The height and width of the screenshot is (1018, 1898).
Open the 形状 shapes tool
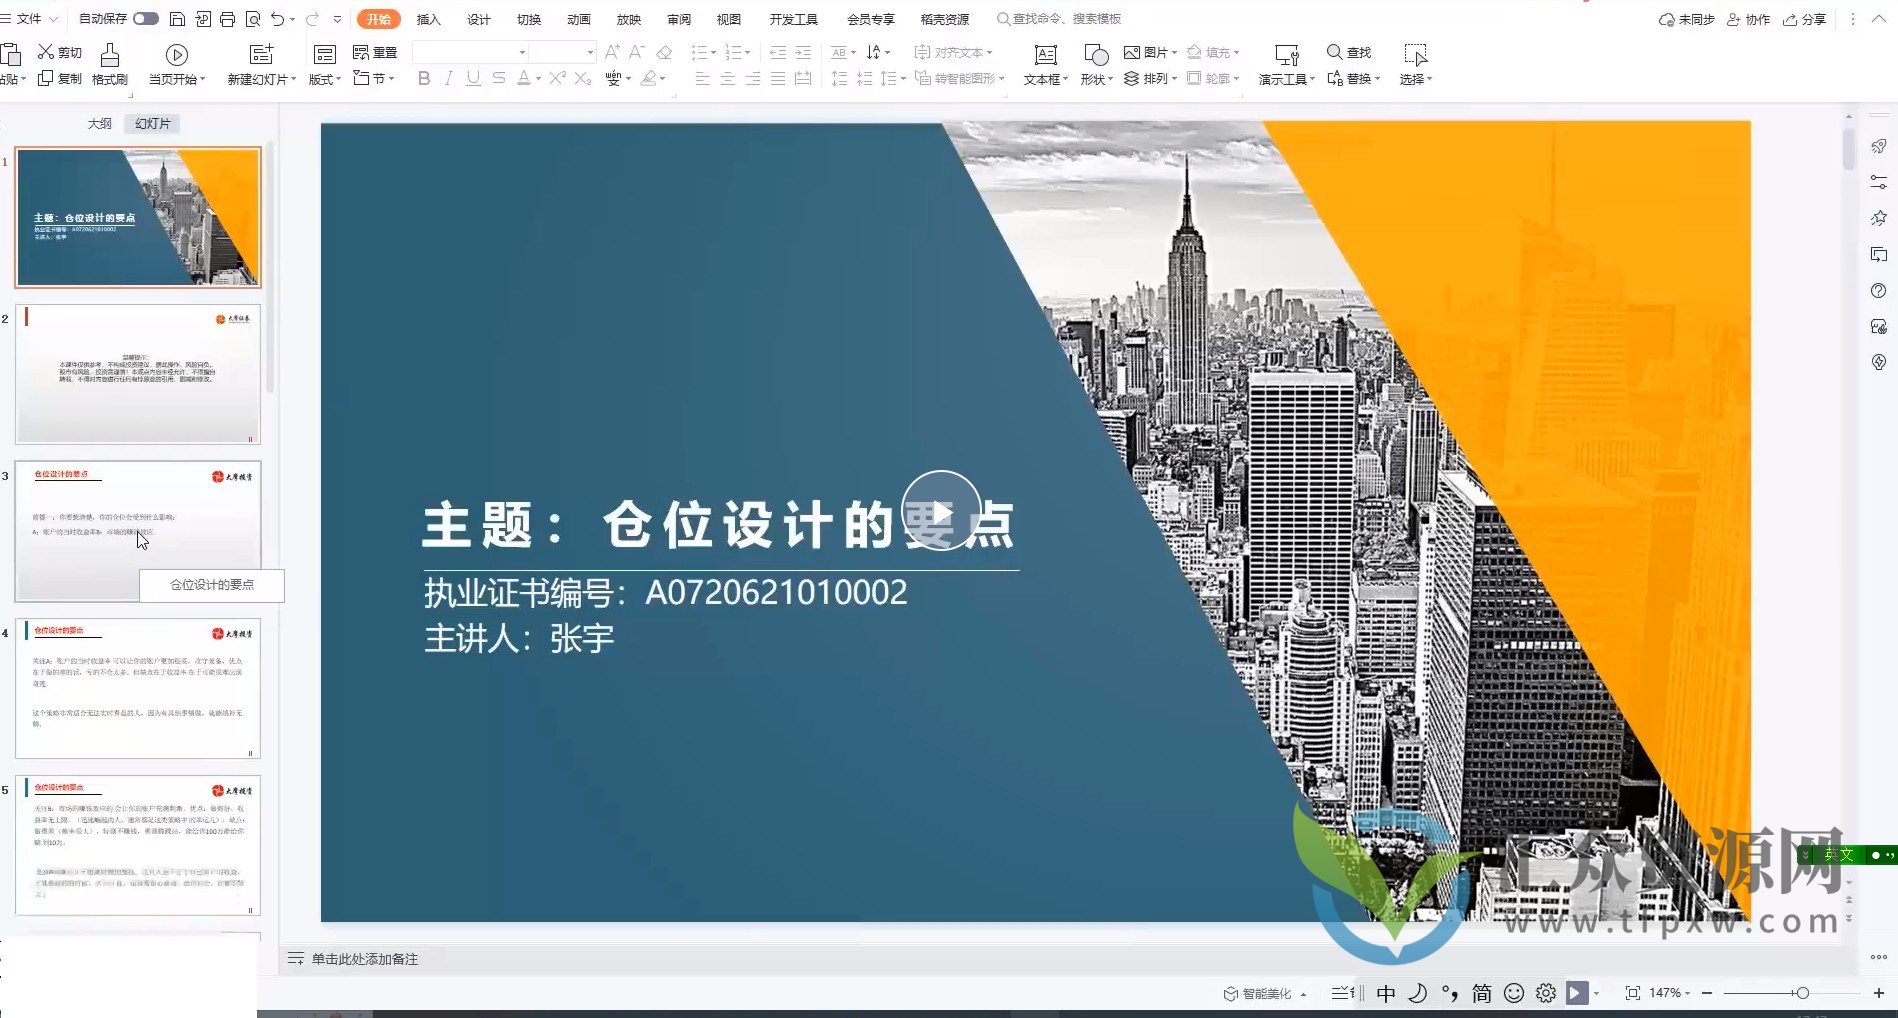pos(1096,55)
